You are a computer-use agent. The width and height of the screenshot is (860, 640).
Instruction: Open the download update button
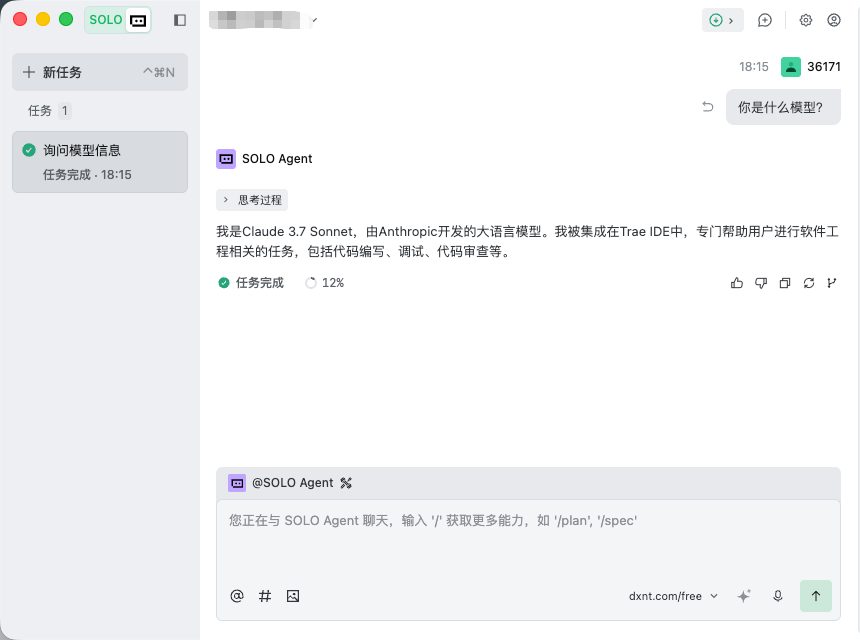pyautogui.click(x=722, y=20)
